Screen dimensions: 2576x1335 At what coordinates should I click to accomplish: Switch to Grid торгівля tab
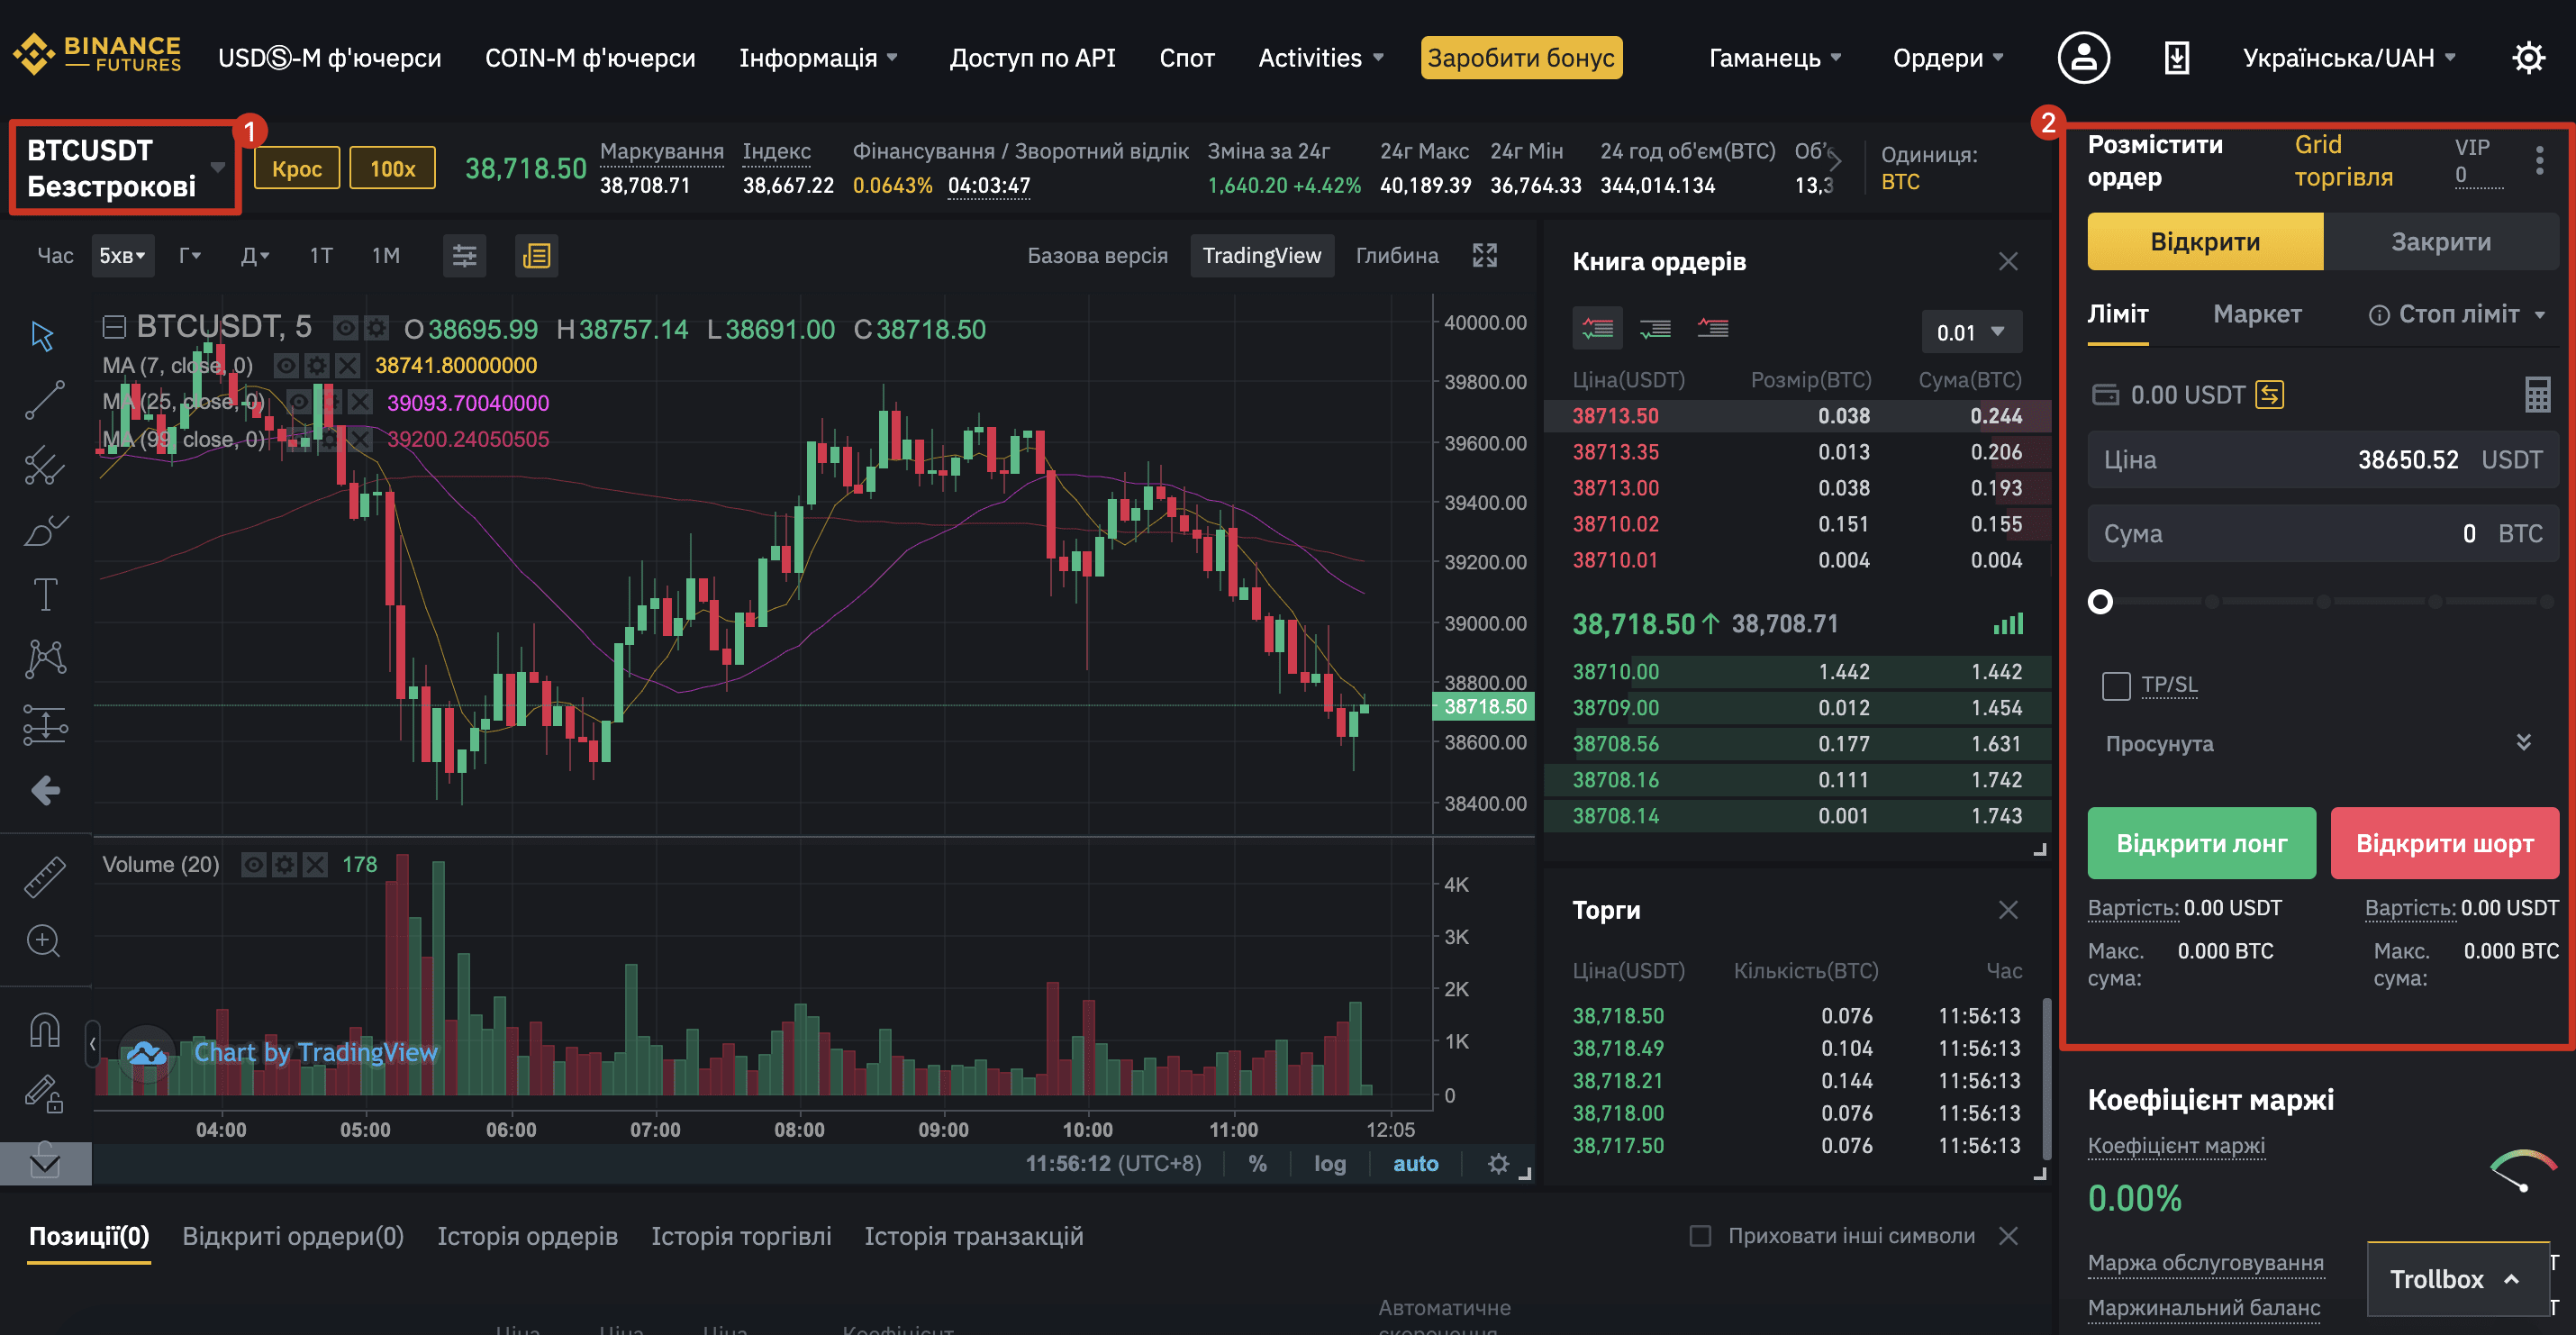coord(2343,161)
